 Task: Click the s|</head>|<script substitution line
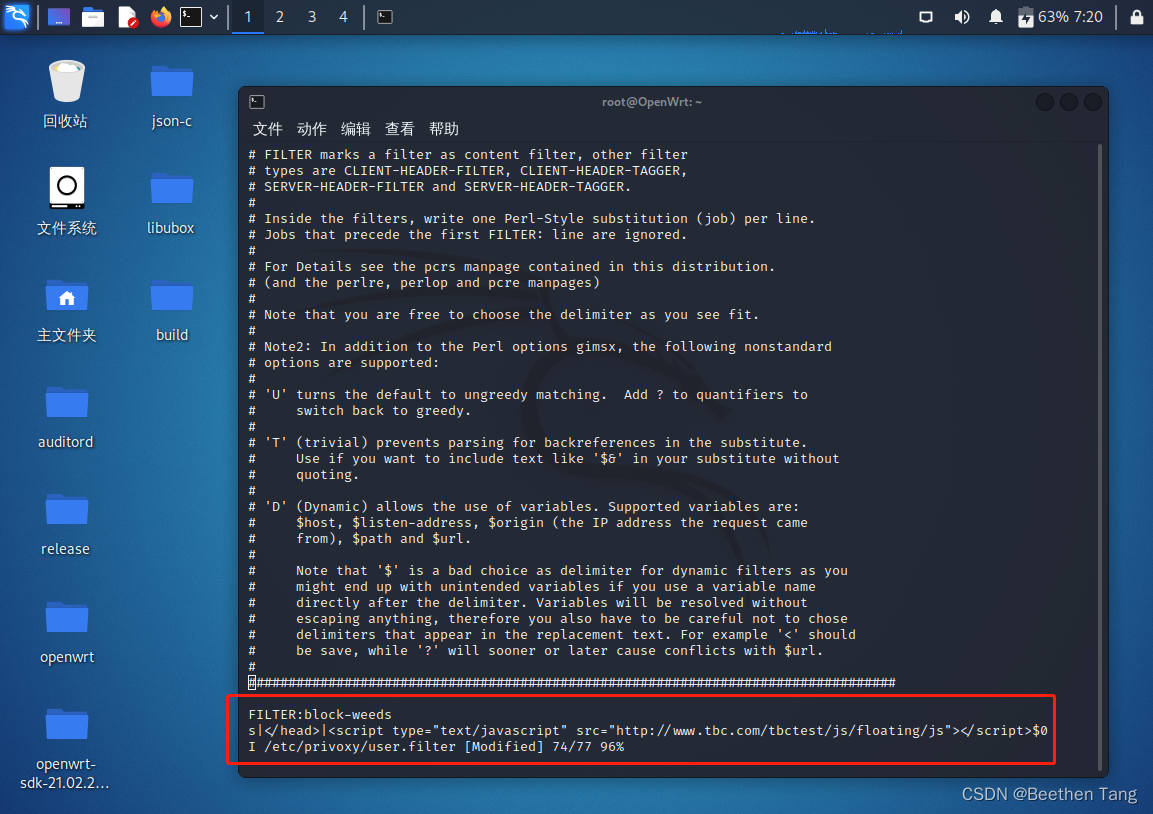[648, 731]
